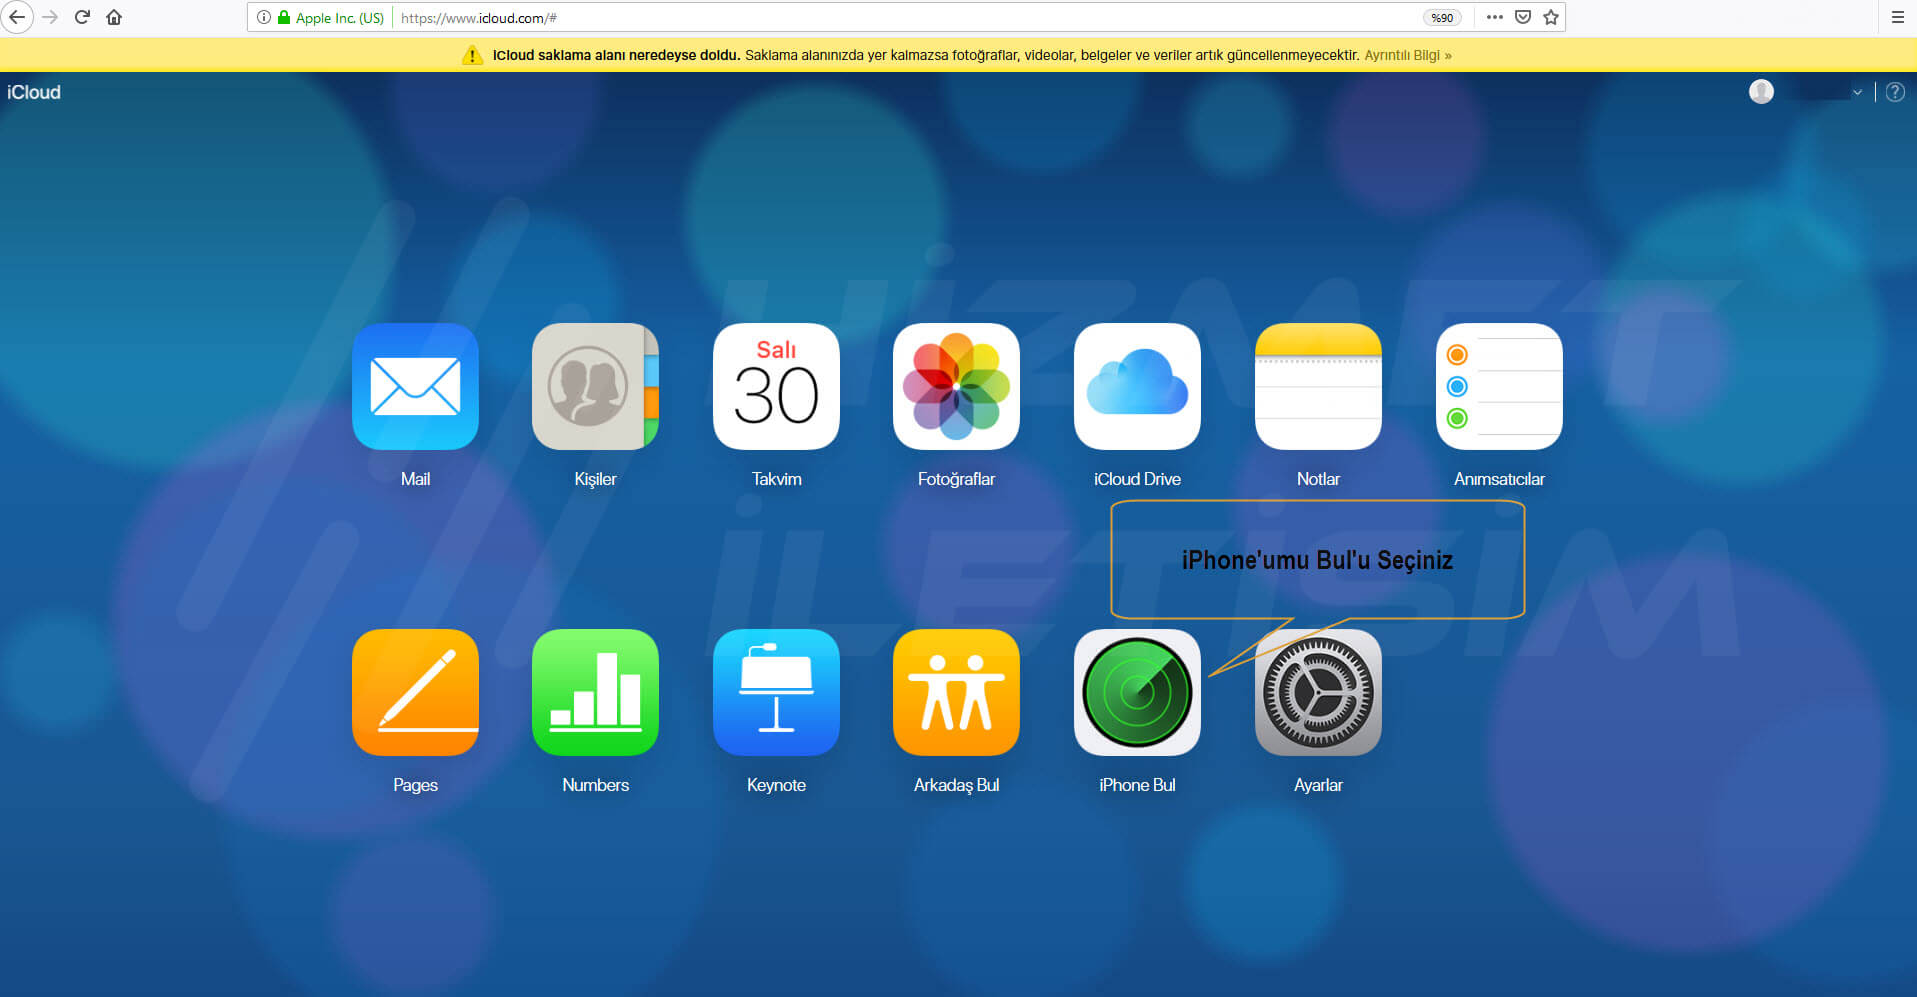1917x997 pixels.
Task: Open the Mail app icon
Action: click(415, 386)
